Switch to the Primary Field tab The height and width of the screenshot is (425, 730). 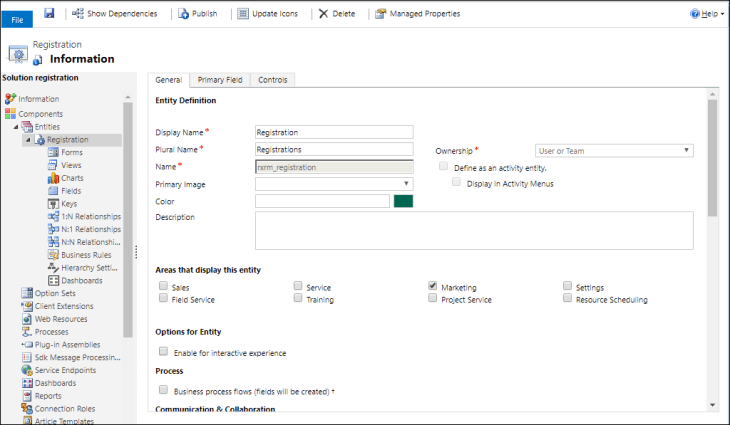[218, 80]
